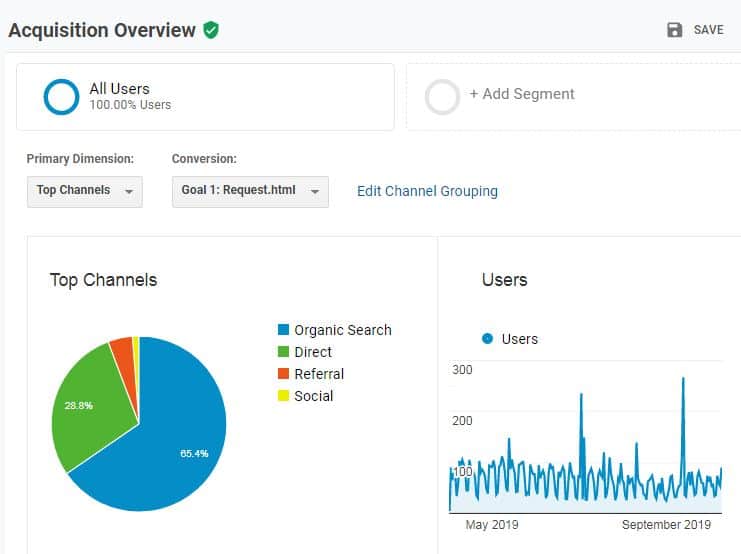Select the All Users segment circle
741x554 pixels.
[61, 97]
